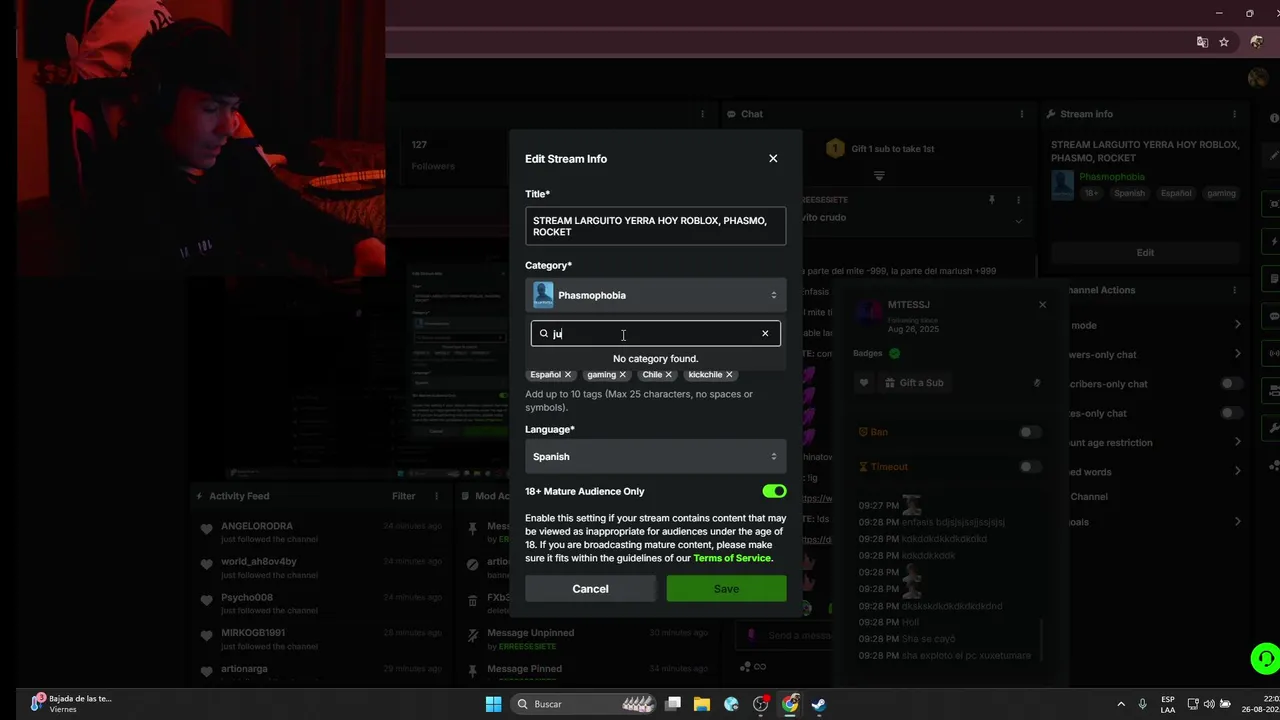
Task: Open OBS Studio from the taskbar
Action: (761, 704)
